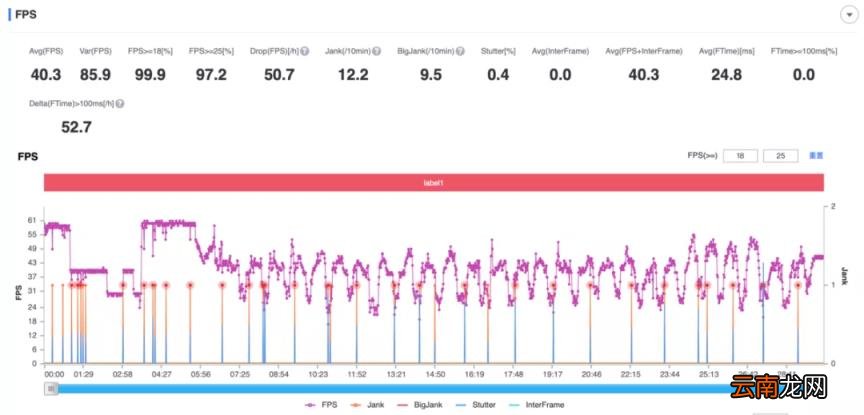Viewport: 864px width, 415px height.
Task: Open help icon next to Drop(FPS)[/h]
Action: point(305,51)
